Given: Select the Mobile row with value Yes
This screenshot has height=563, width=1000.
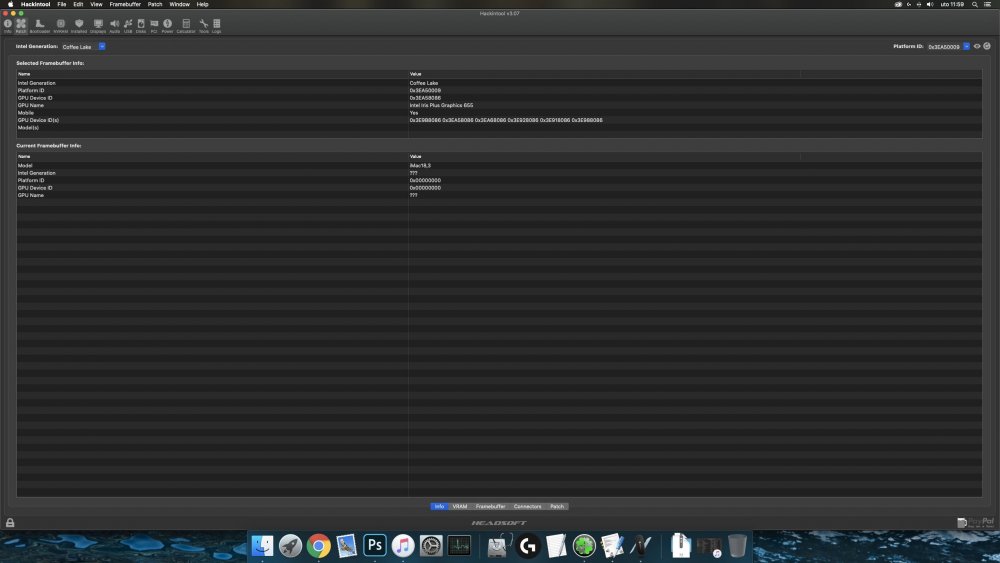Looking at the screenshot, I should click(x=499, y=113).
